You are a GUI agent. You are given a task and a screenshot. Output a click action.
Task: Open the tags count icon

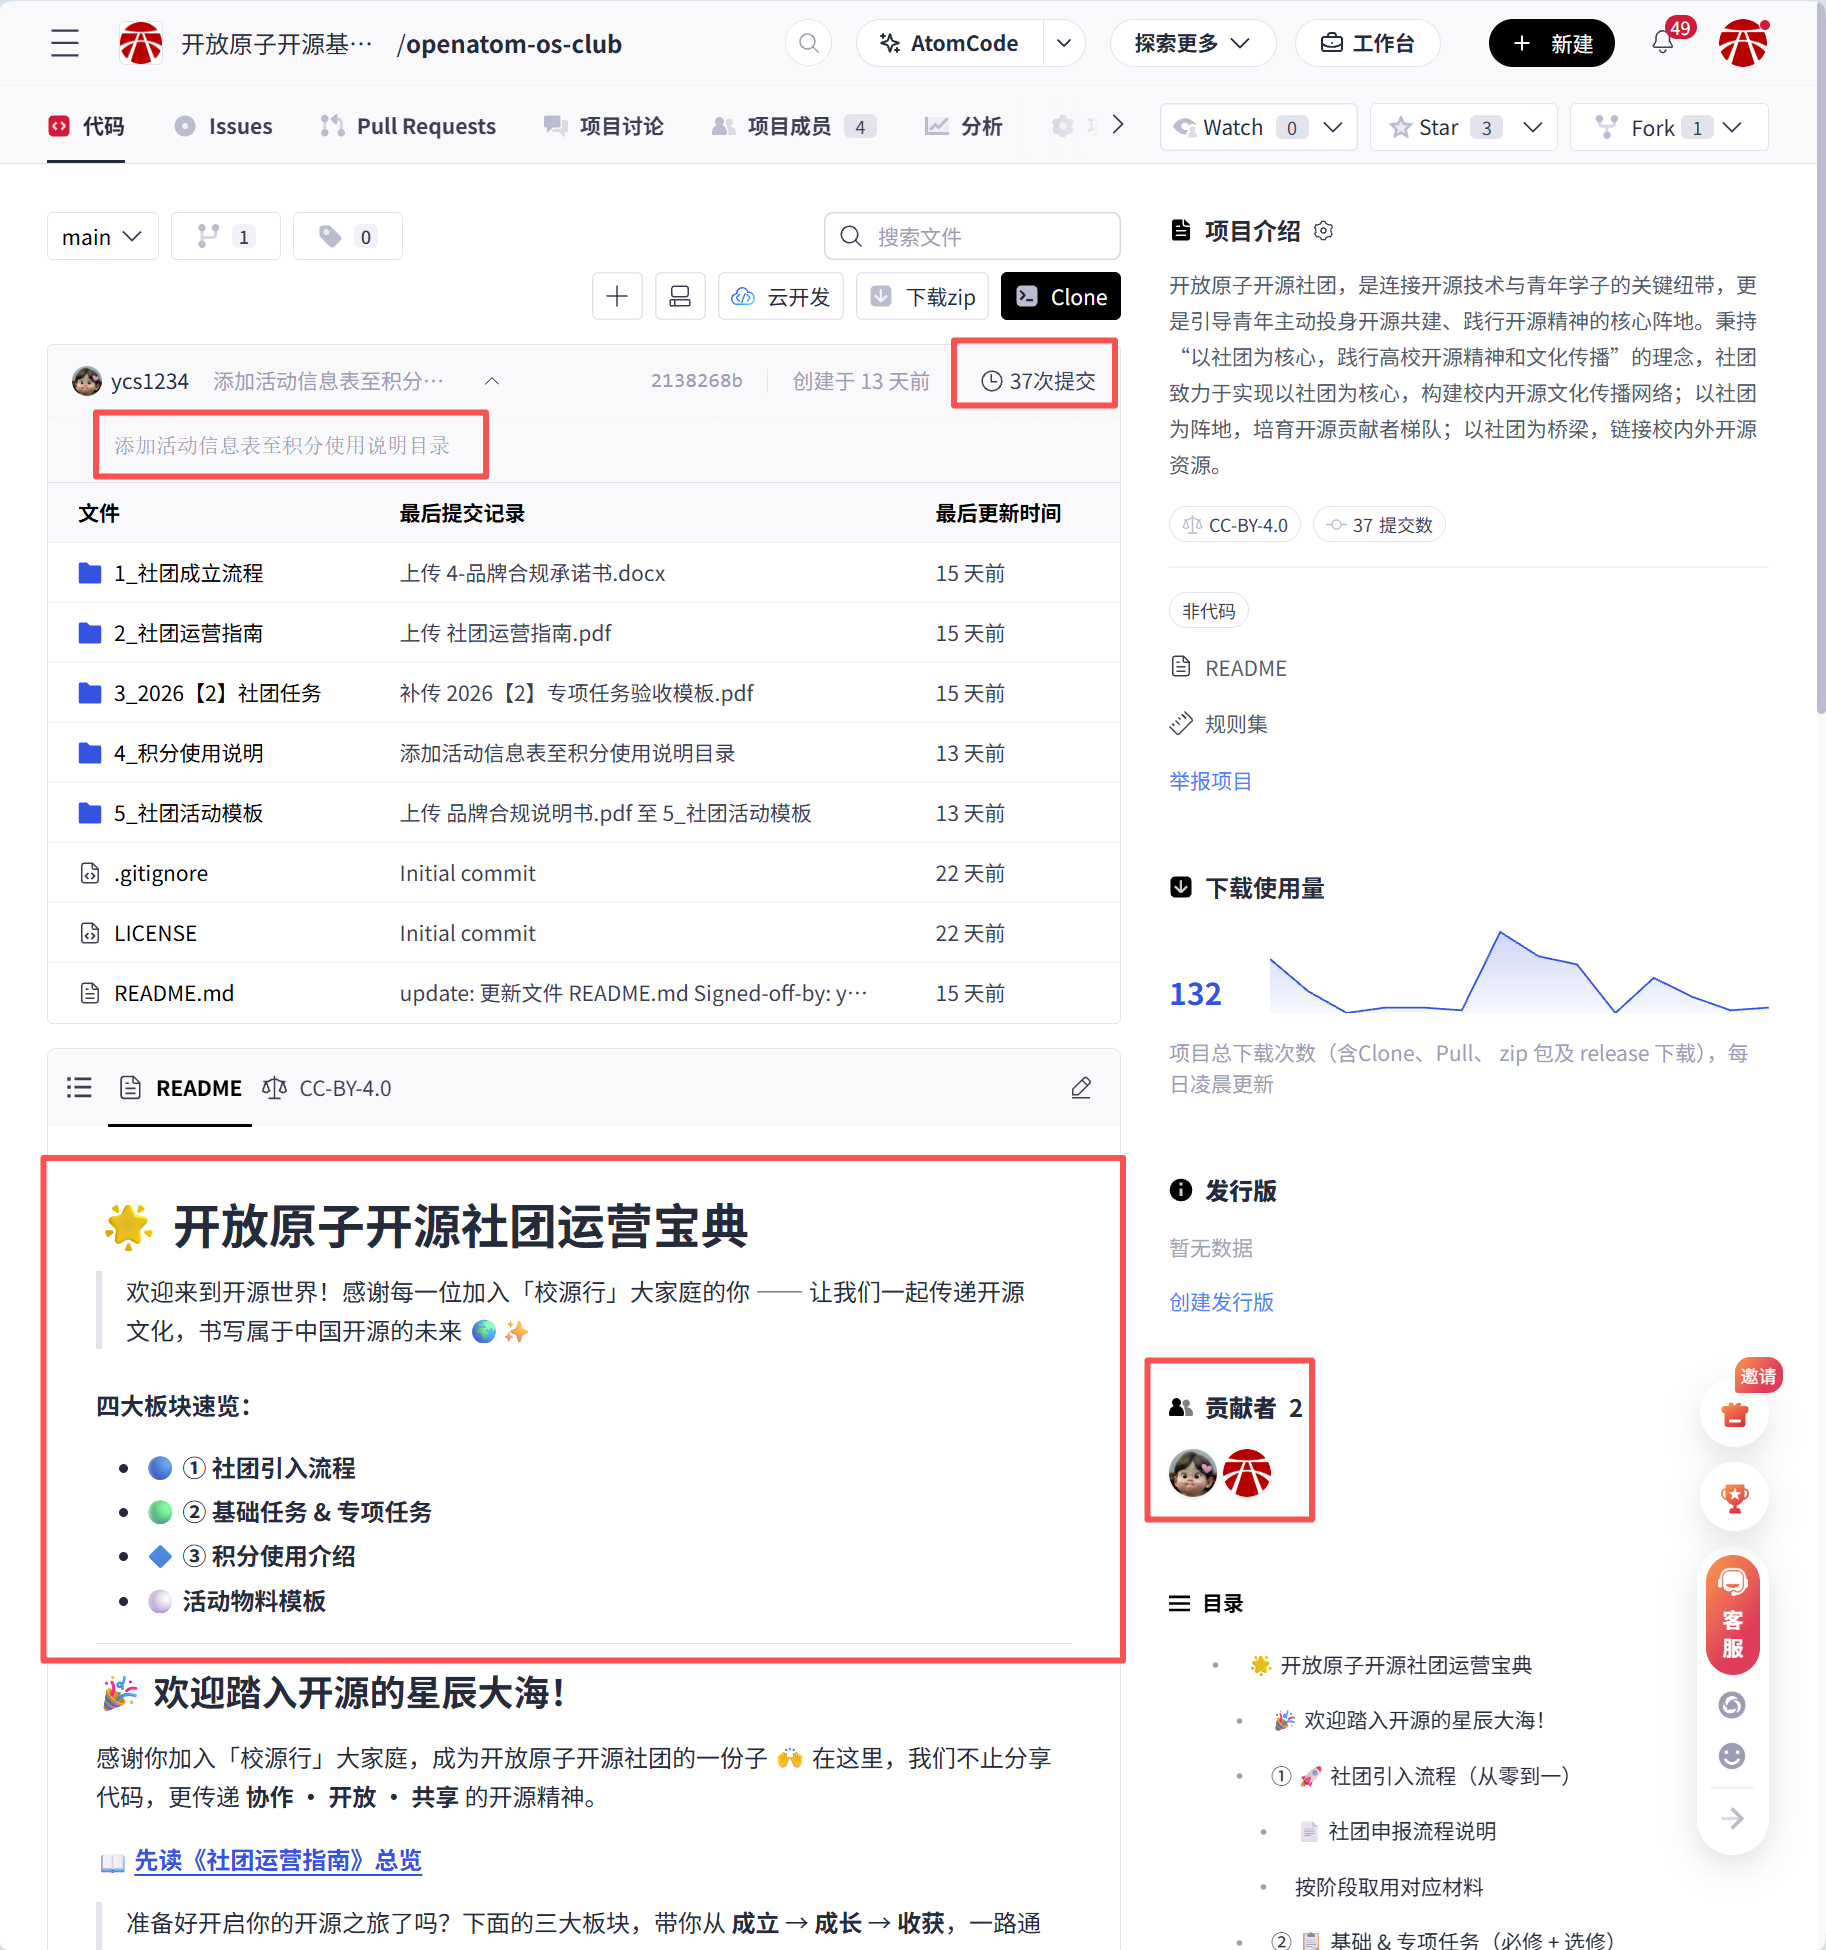click(347, 236)
